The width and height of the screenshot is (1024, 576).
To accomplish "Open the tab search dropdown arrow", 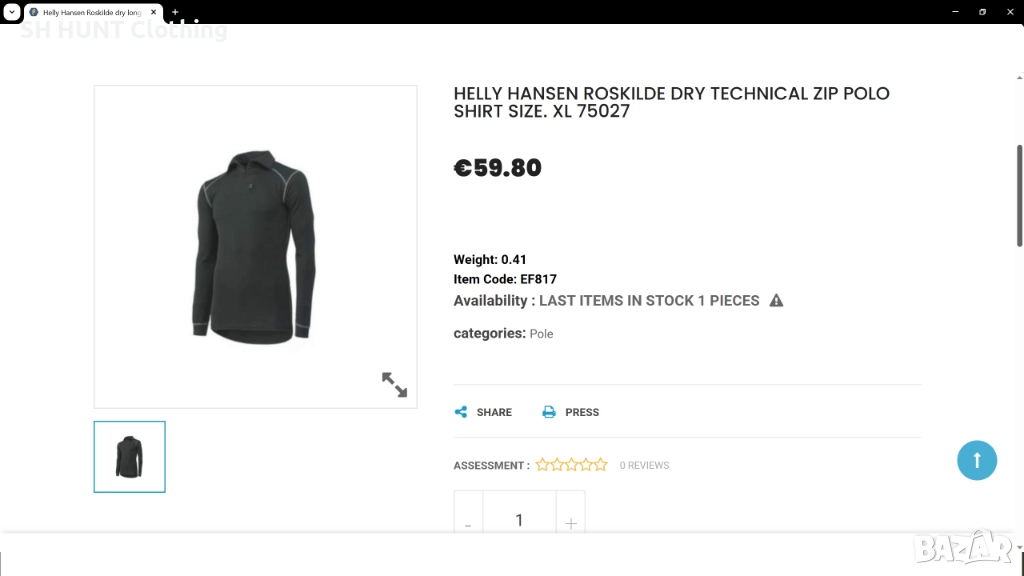I will [x=11, y=12].
